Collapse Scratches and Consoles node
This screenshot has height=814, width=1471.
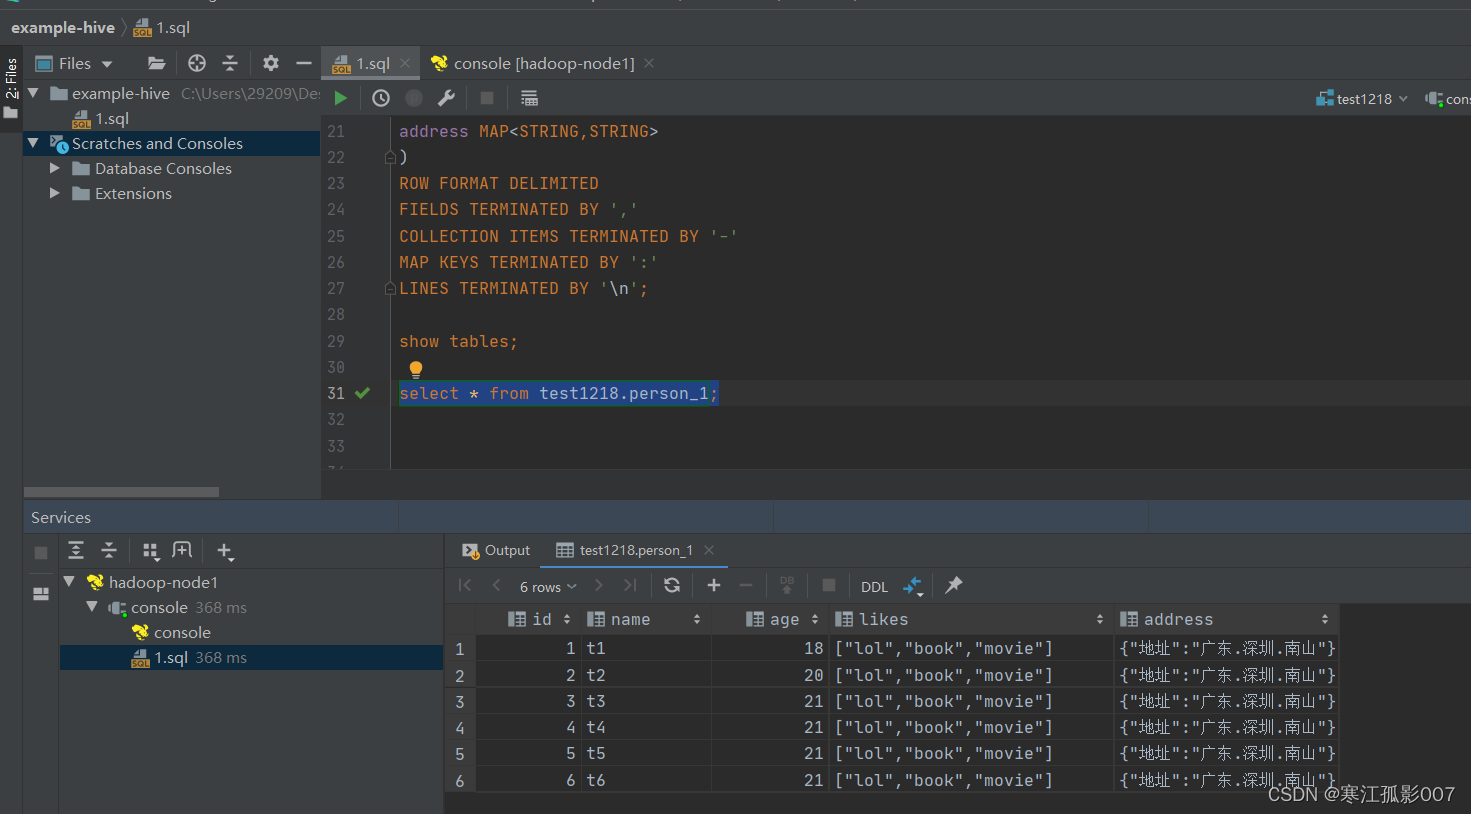tap(33, 143)
